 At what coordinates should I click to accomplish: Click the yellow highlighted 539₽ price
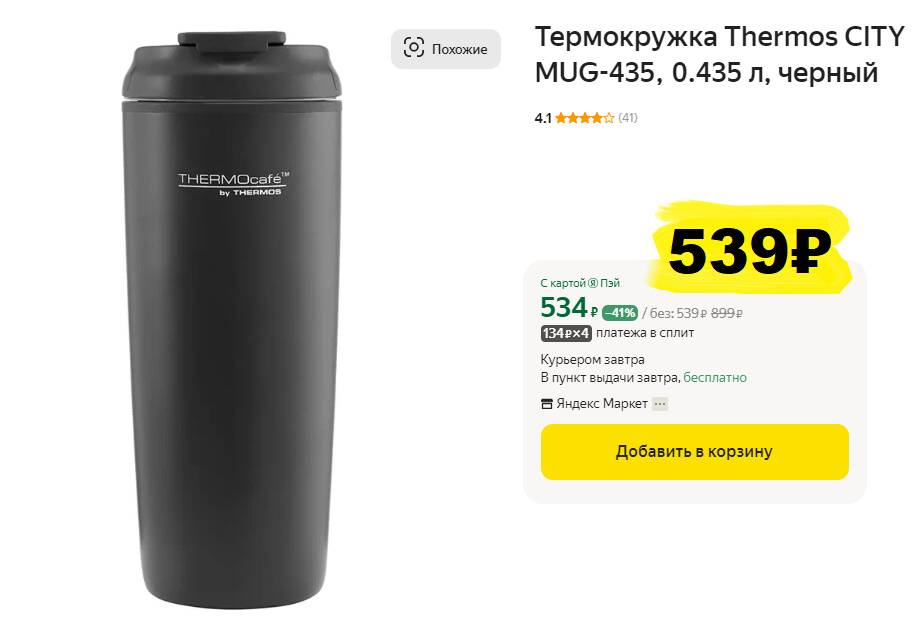749,250
